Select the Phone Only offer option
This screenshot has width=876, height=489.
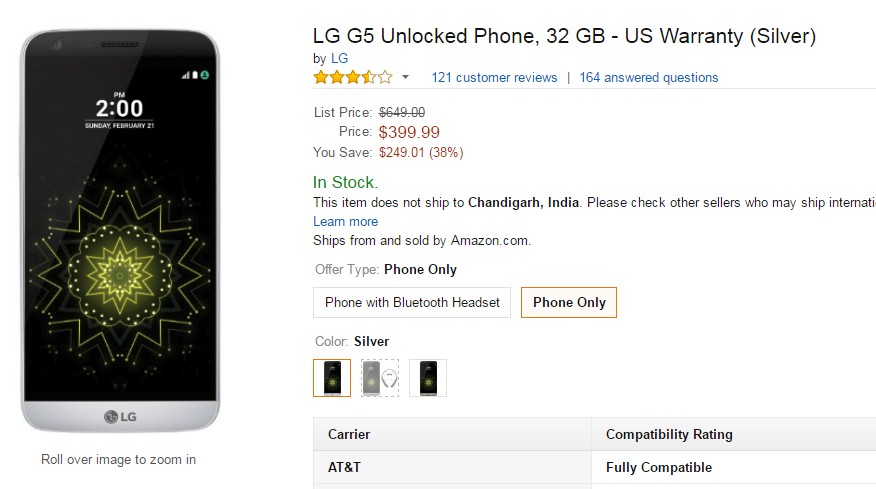[569, 302]
